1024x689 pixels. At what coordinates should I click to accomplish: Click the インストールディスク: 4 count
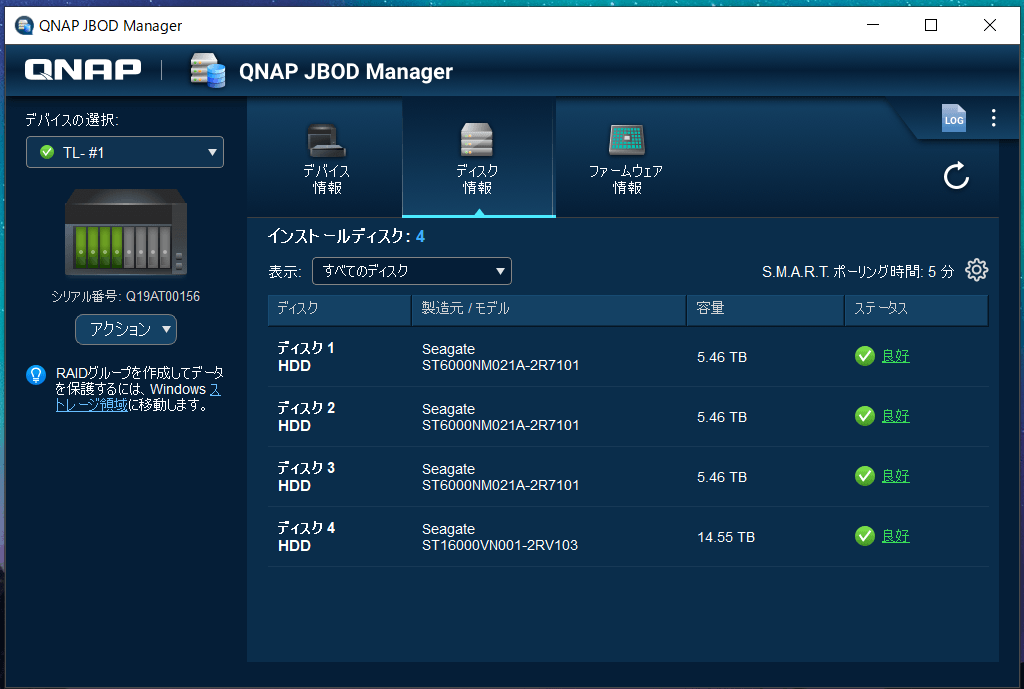coord(346,236)
